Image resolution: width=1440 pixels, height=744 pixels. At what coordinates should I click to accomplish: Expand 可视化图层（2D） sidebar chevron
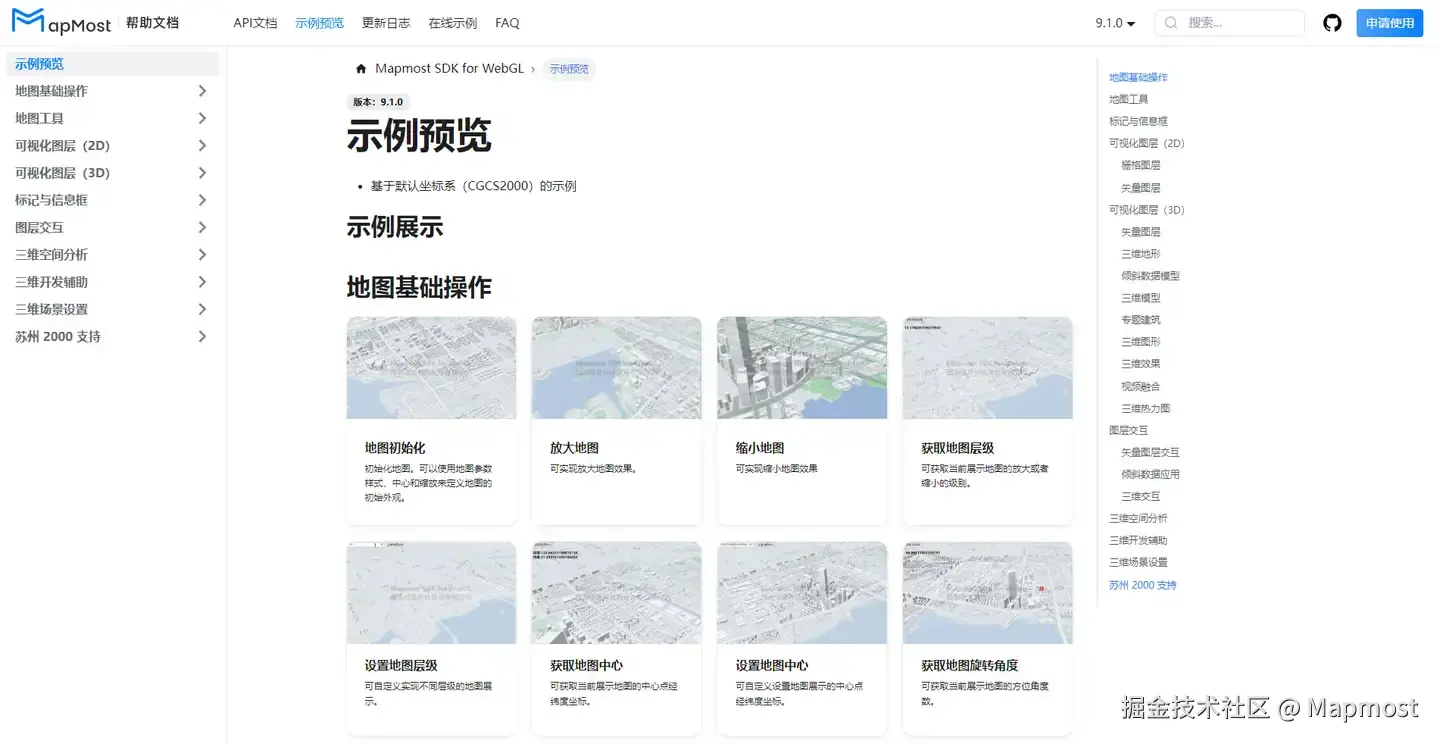tap(202, 145)
